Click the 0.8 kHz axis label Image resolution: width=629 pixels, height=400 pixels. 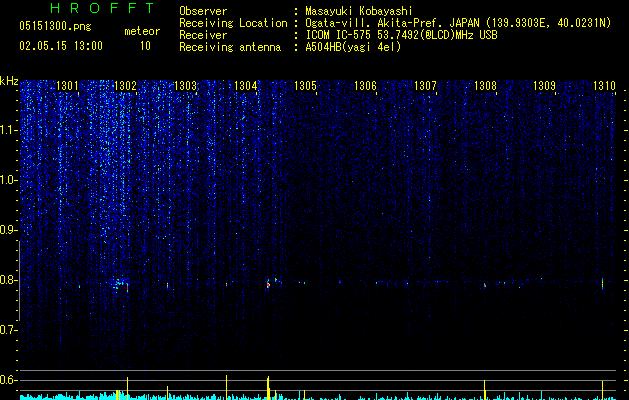click(x=9, y=280)
